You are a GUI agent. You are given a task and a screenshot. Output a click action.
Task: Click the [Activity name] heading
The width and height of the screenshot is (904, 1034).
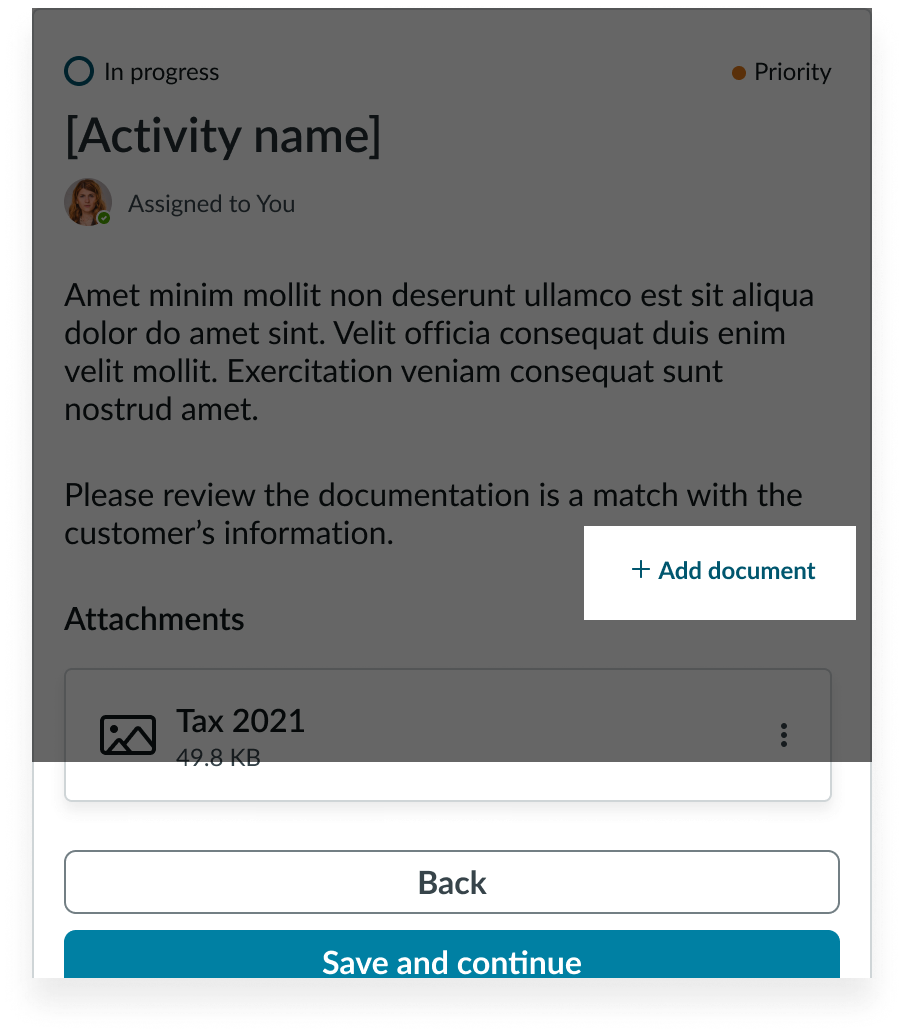click(x=223, y=136)
